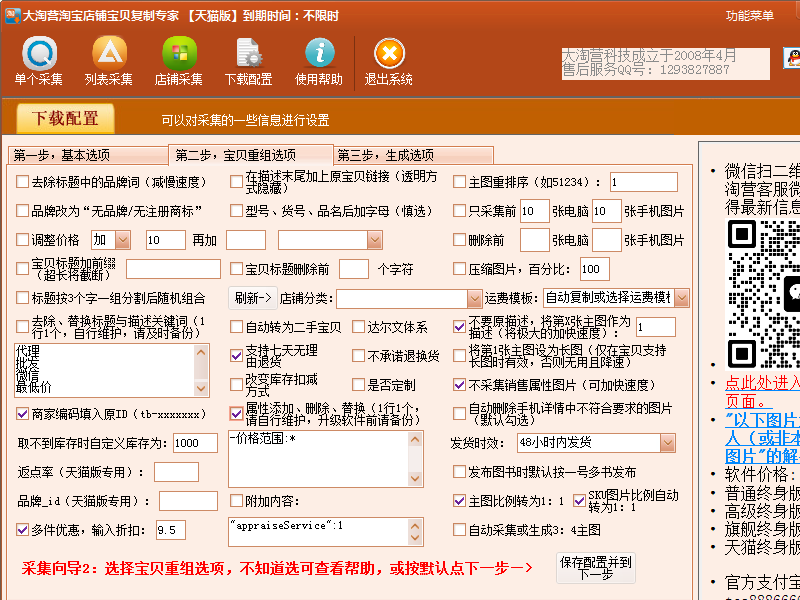Viewport: 800px width, 600px height.
Task: Click the 单个采集 search icon
Action: pos(39,53)
